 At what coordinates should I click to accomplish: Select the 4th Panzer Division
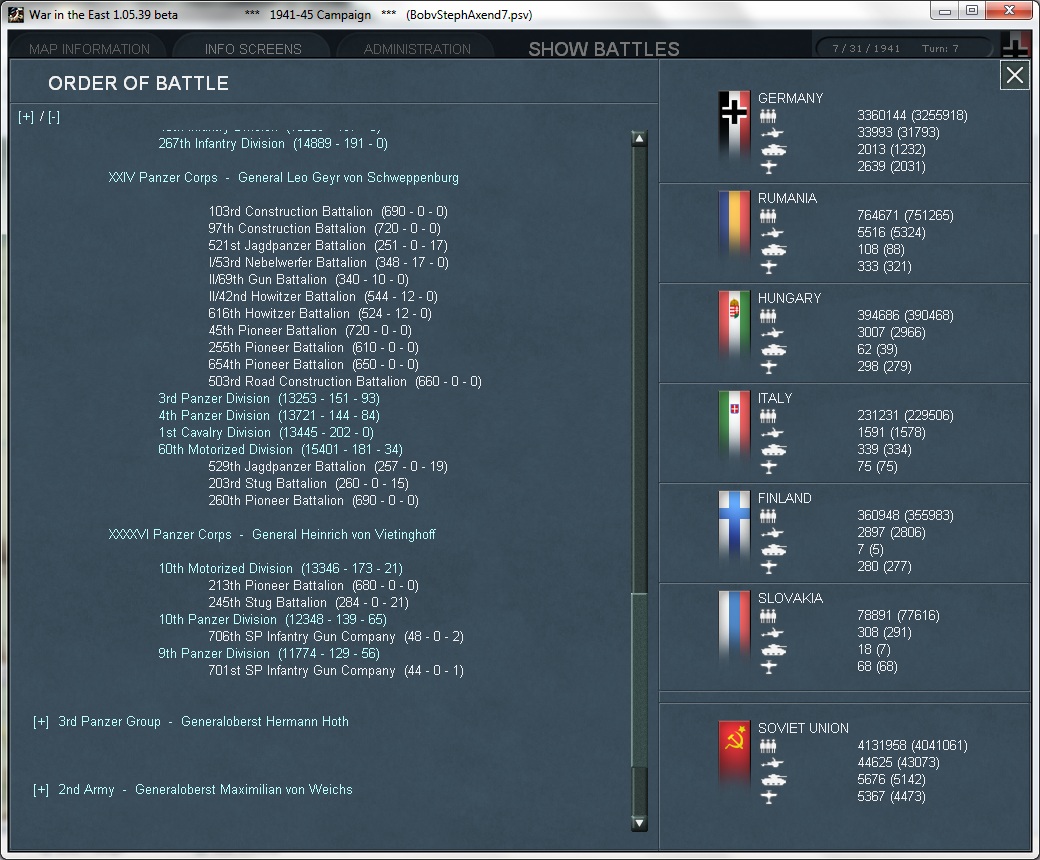pyautogui.click(x=269, y=416)
